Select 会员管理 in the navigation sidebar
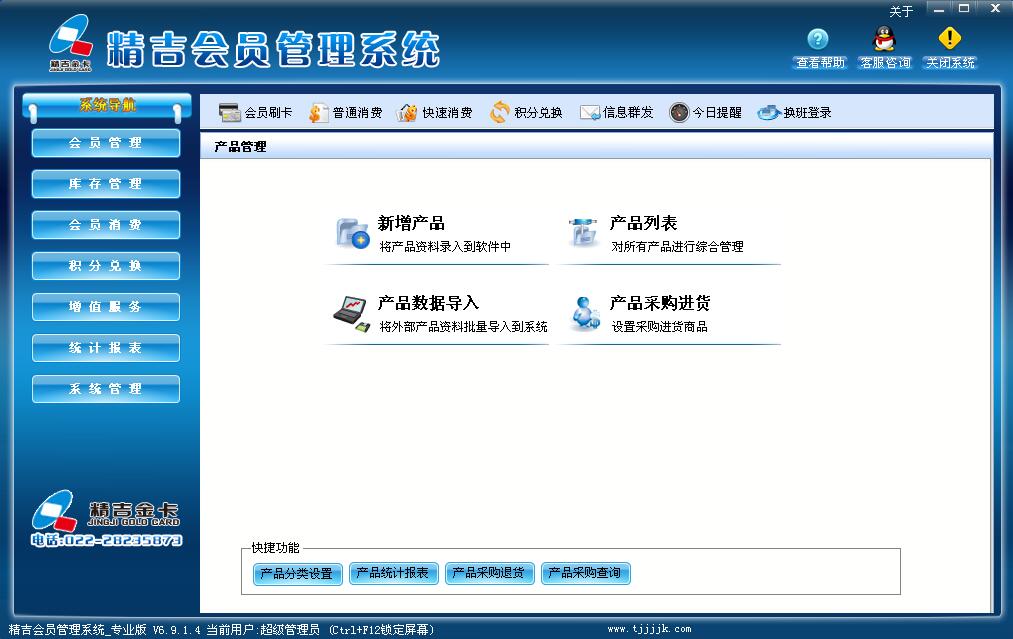Viewport: 1013px width, 639px height. (x=106, y=143)
